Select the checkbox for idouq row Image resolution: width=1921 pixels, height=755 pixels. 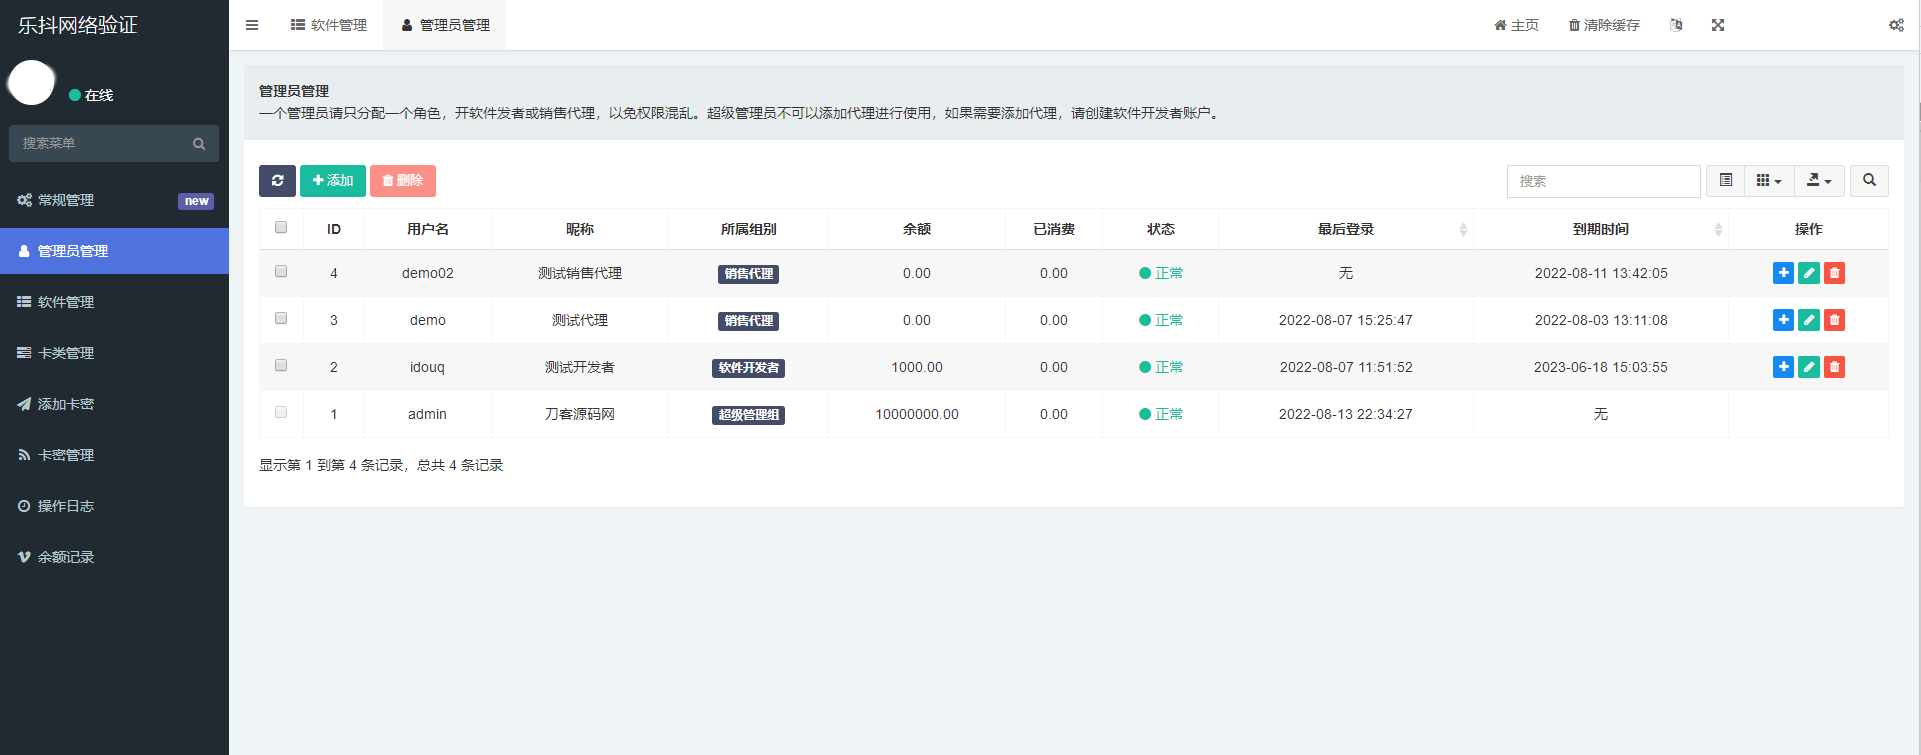281,366
